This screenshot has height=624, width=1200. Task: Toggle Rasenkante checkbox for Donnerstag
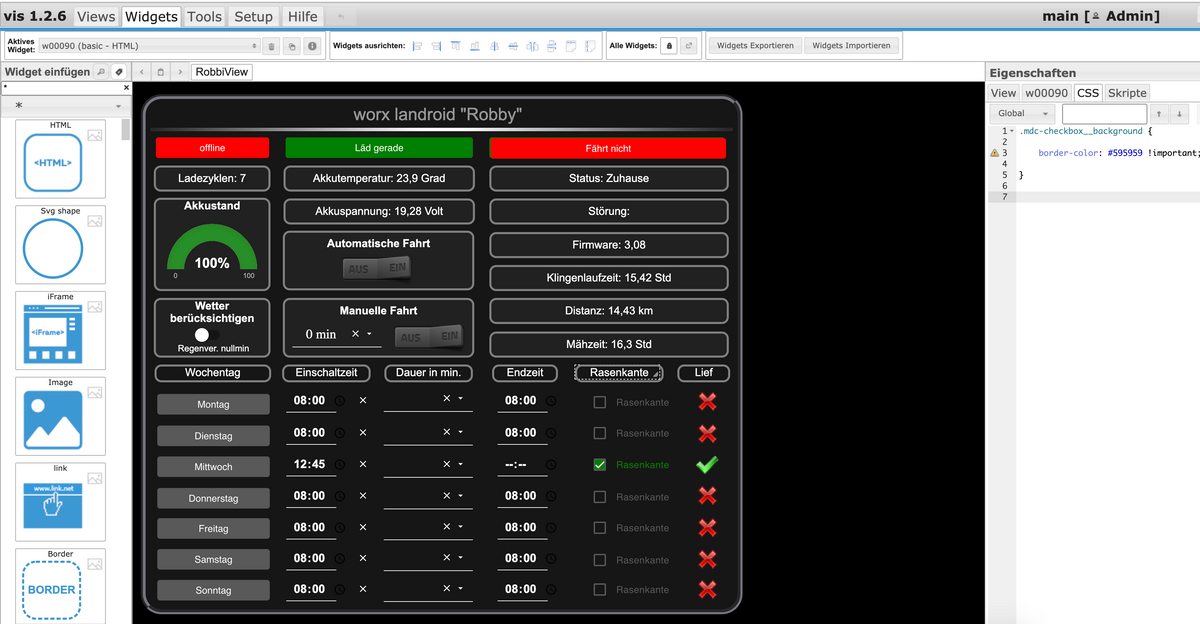point(600,496)
